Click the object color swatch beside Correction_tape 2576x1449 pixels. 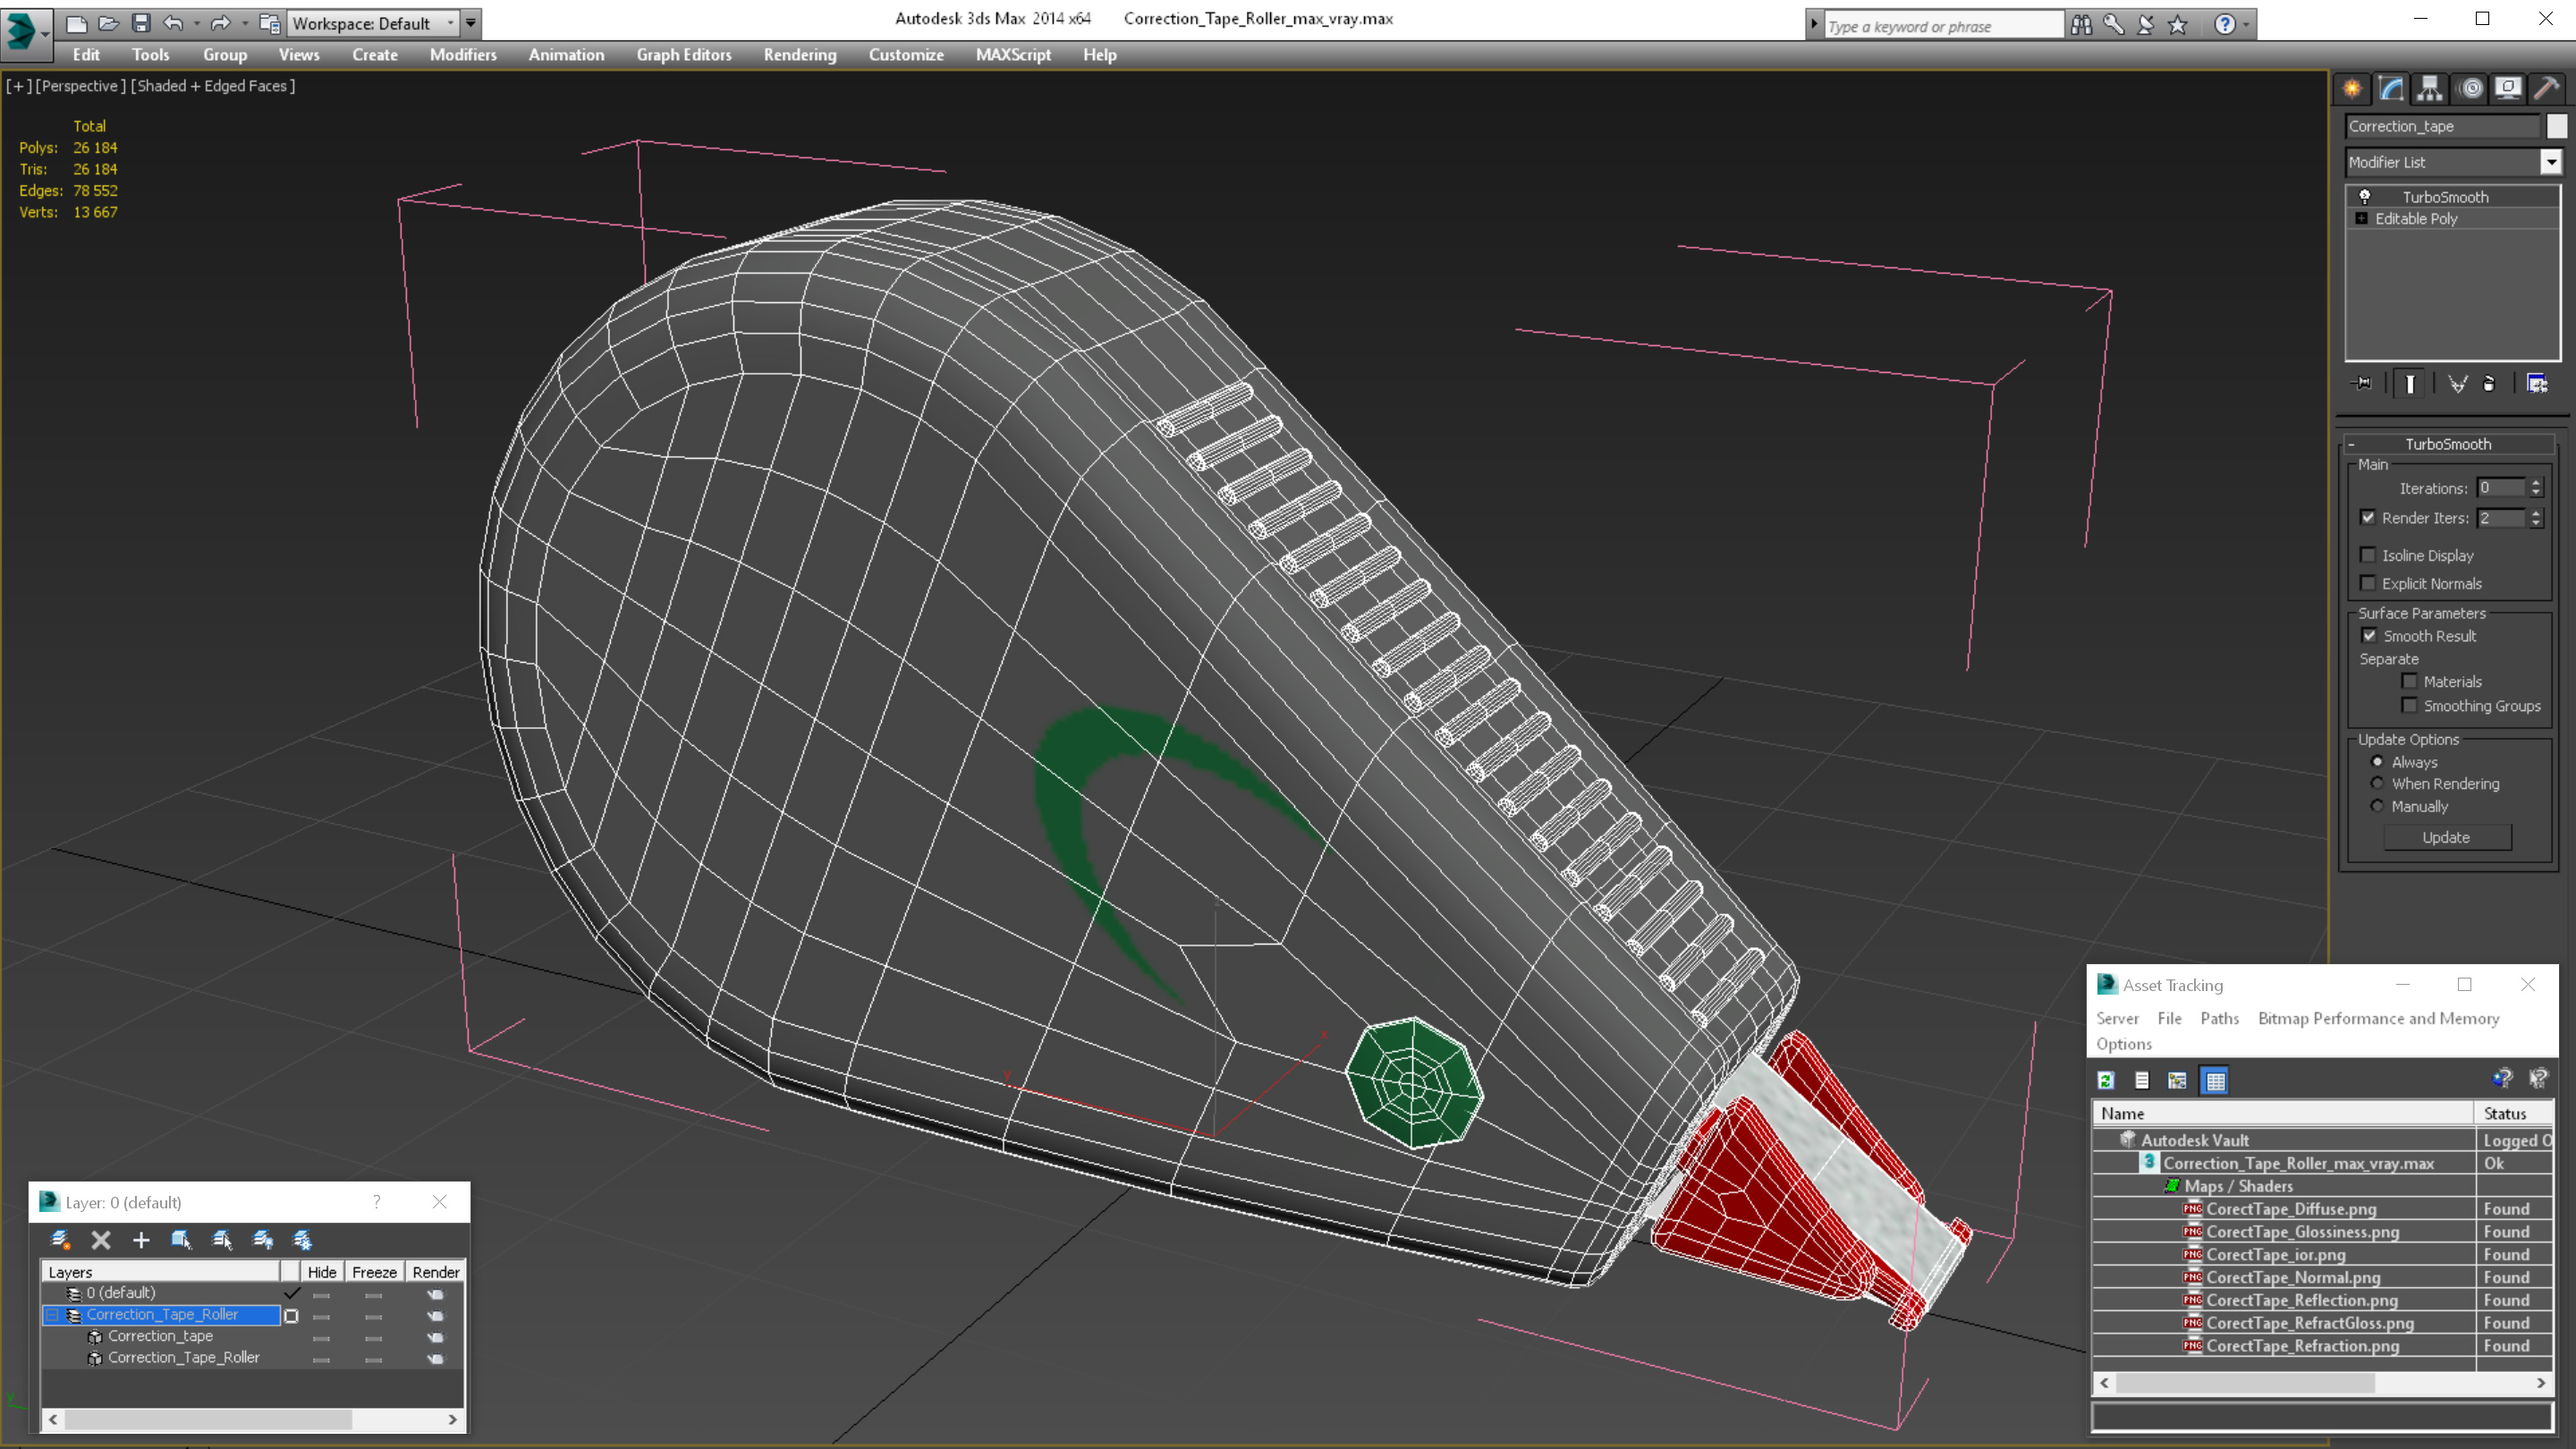tap(2556, 126)
